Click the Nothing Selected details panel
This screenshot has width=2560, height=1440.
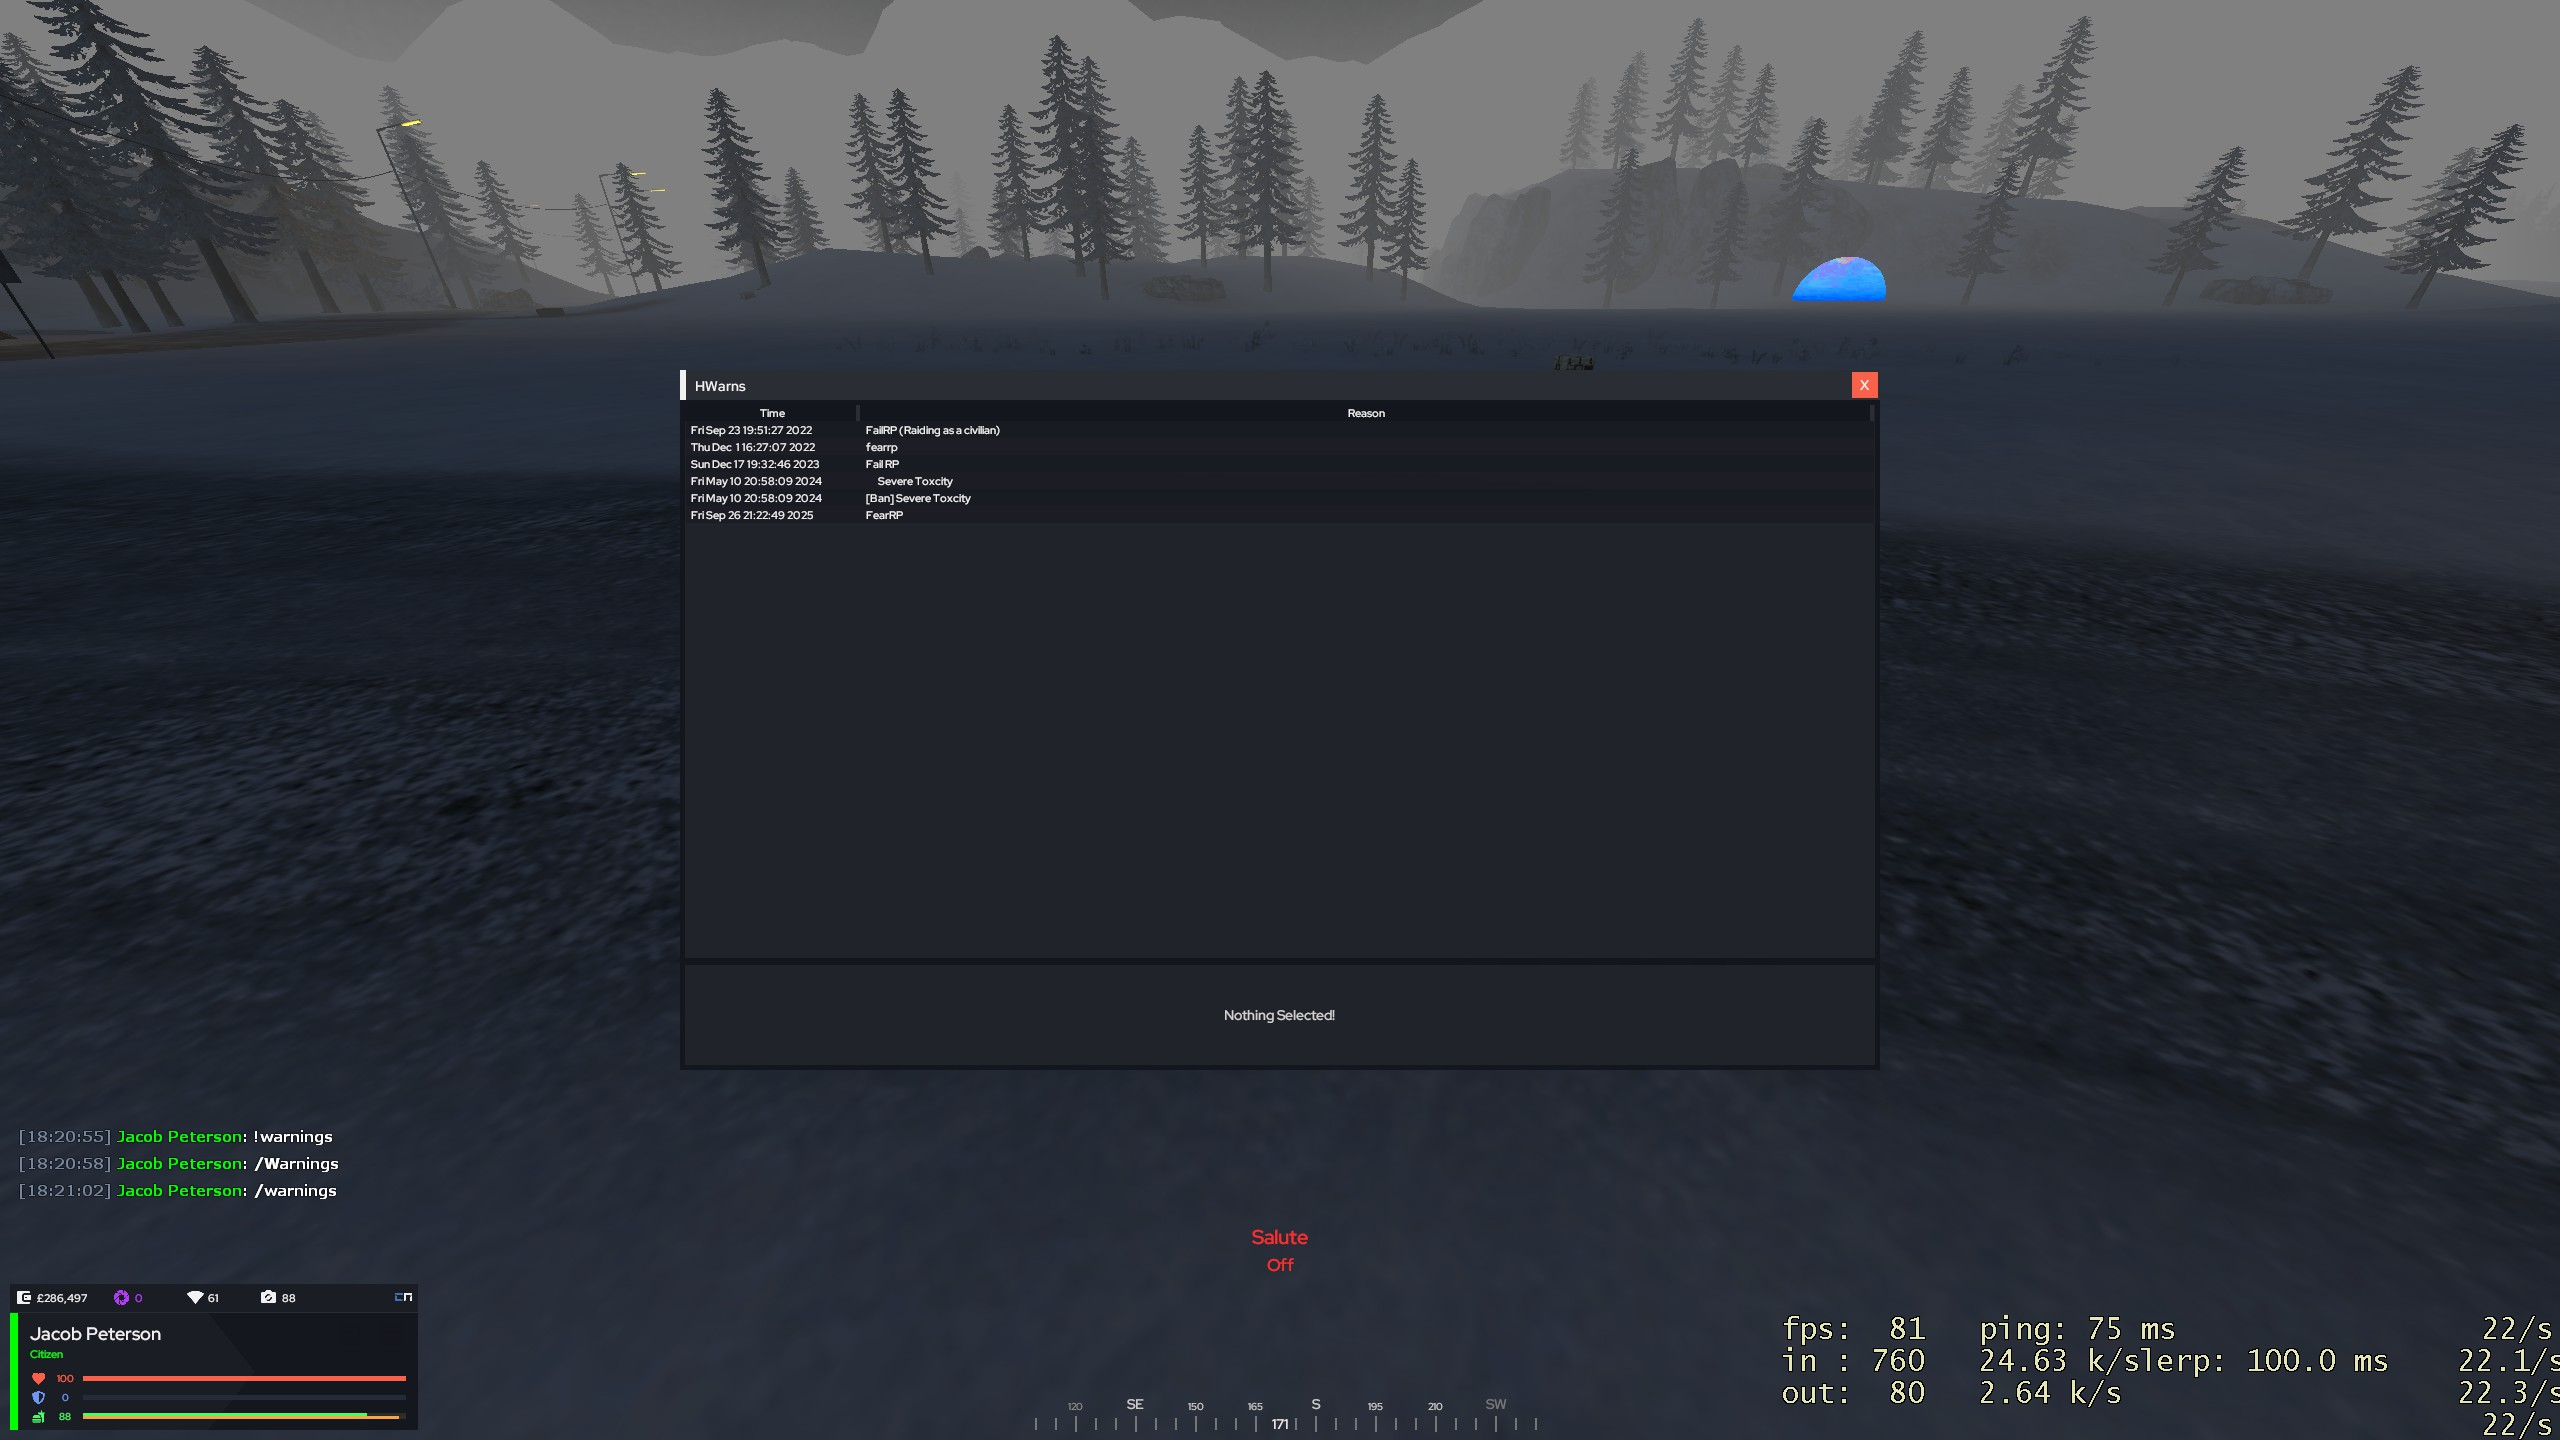(x=1279, y=1015)
